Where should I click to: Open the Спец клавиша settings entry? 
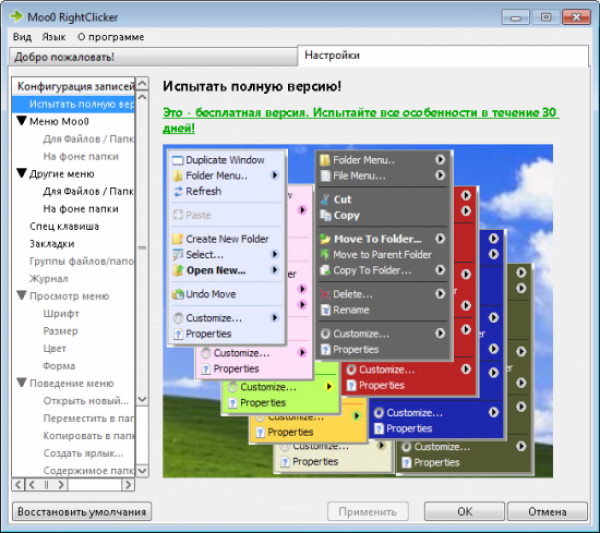64,227
